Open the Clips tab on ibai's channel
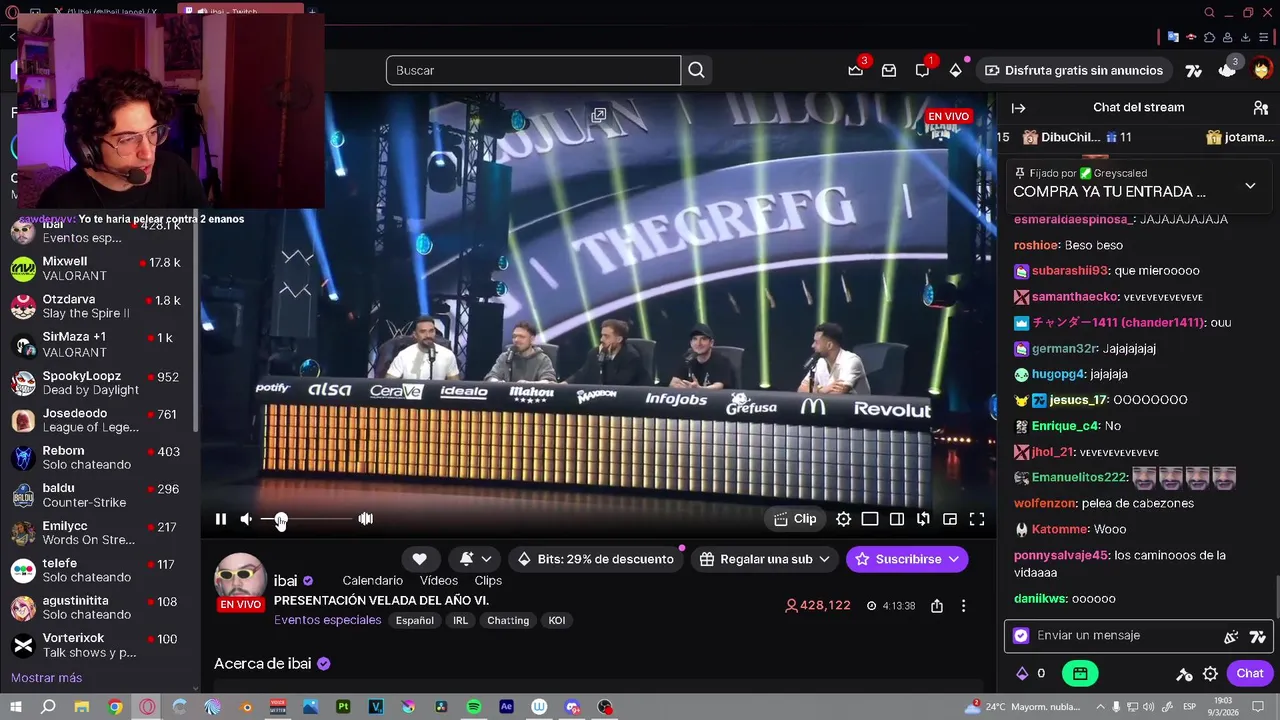1280x720 pixels. click(x=488, y=581)
